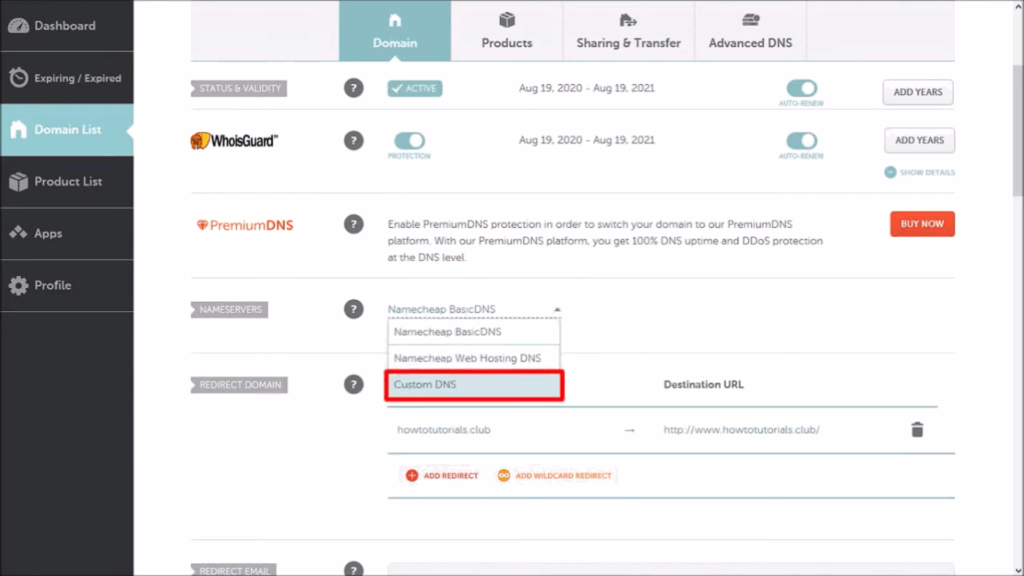Click the page vertical scrollbar
The width and height of the screenshot is (1024, 576).
[x=1017, y=131]
